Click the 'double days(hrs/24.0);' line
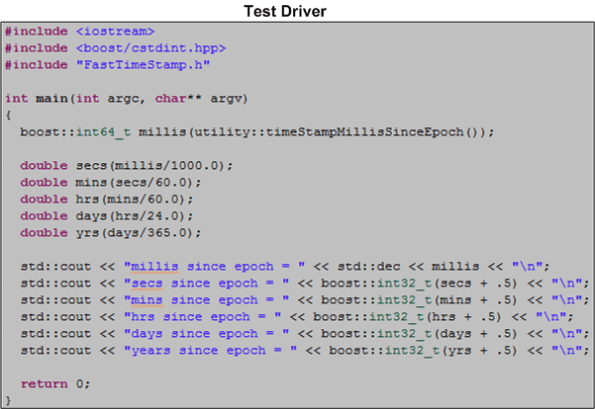Image resolution: width=595 pixels, height=409 pixels. coord(107,216)
